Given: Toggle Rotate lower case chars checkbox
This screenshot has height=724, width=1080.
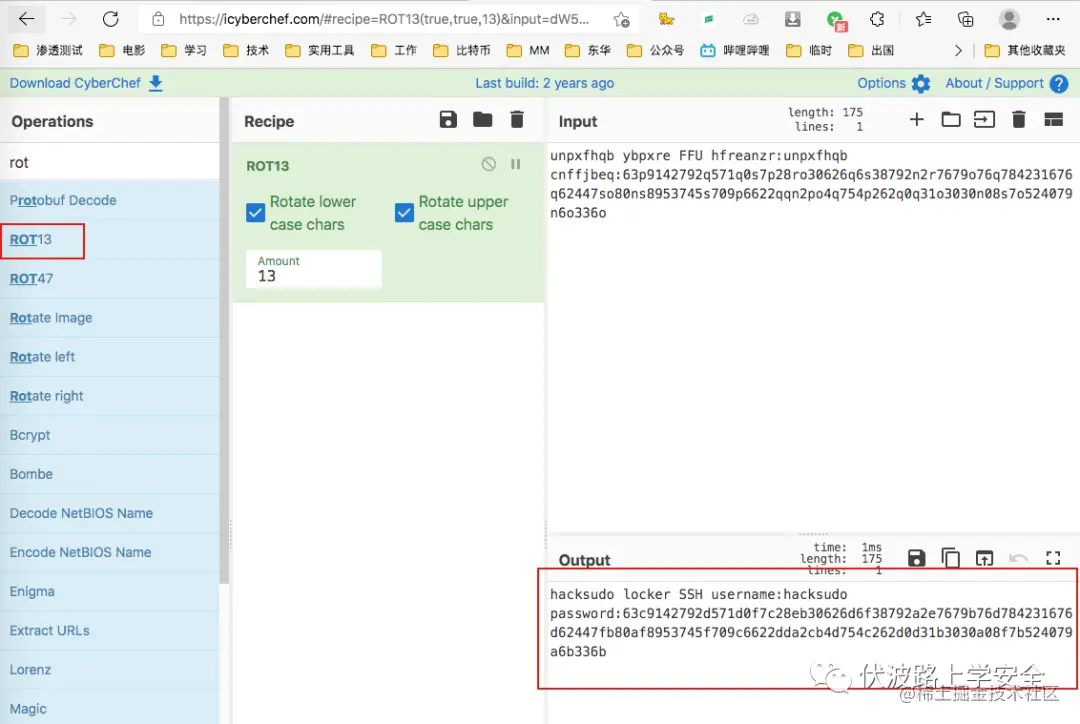Looking at the screenshot, I should [256, 212].
